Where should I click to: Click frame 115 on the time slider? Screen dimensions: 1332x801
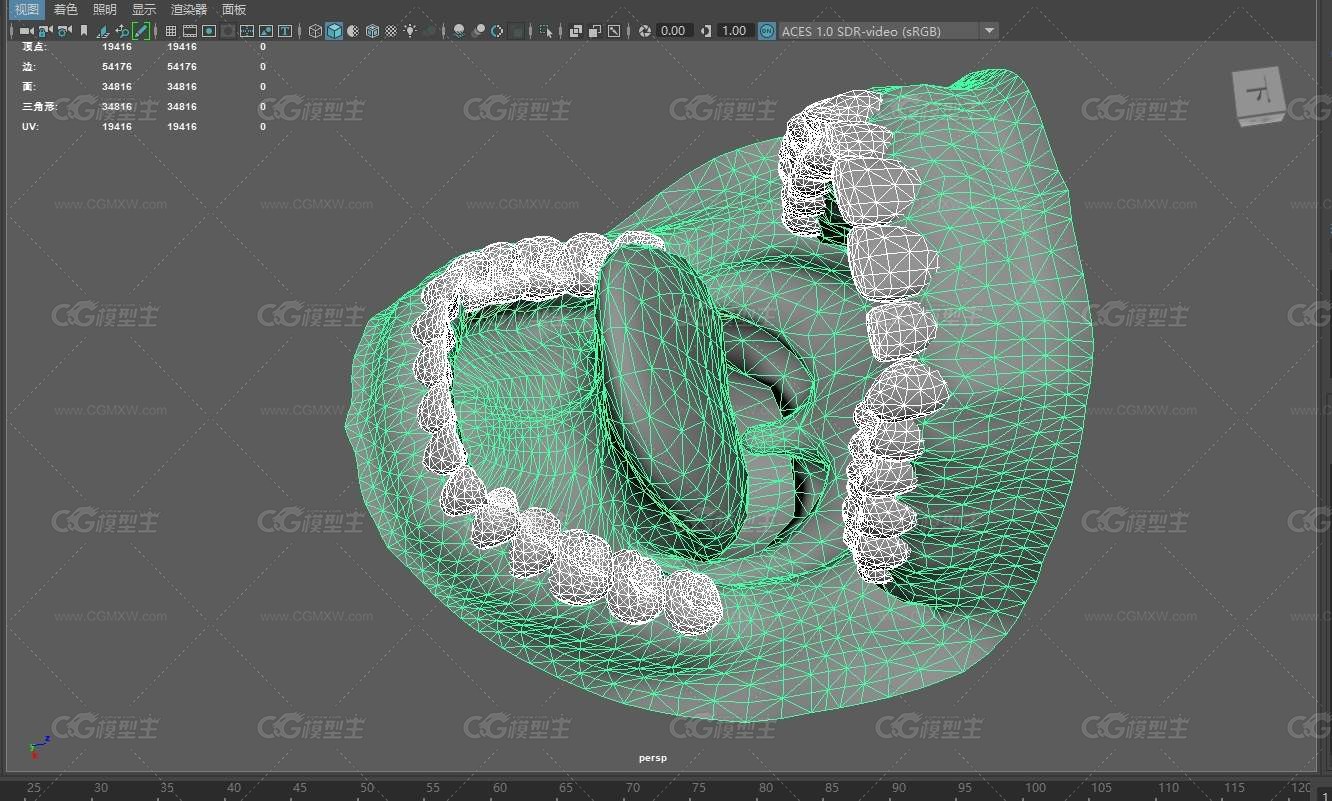point(1234,788)
